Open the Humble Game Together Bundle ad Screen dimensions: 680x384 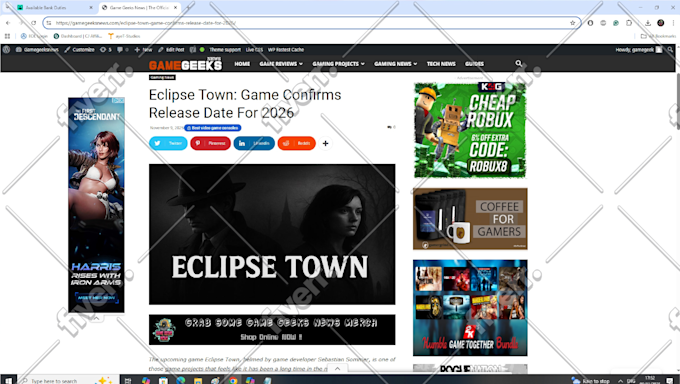click(470, 308)
